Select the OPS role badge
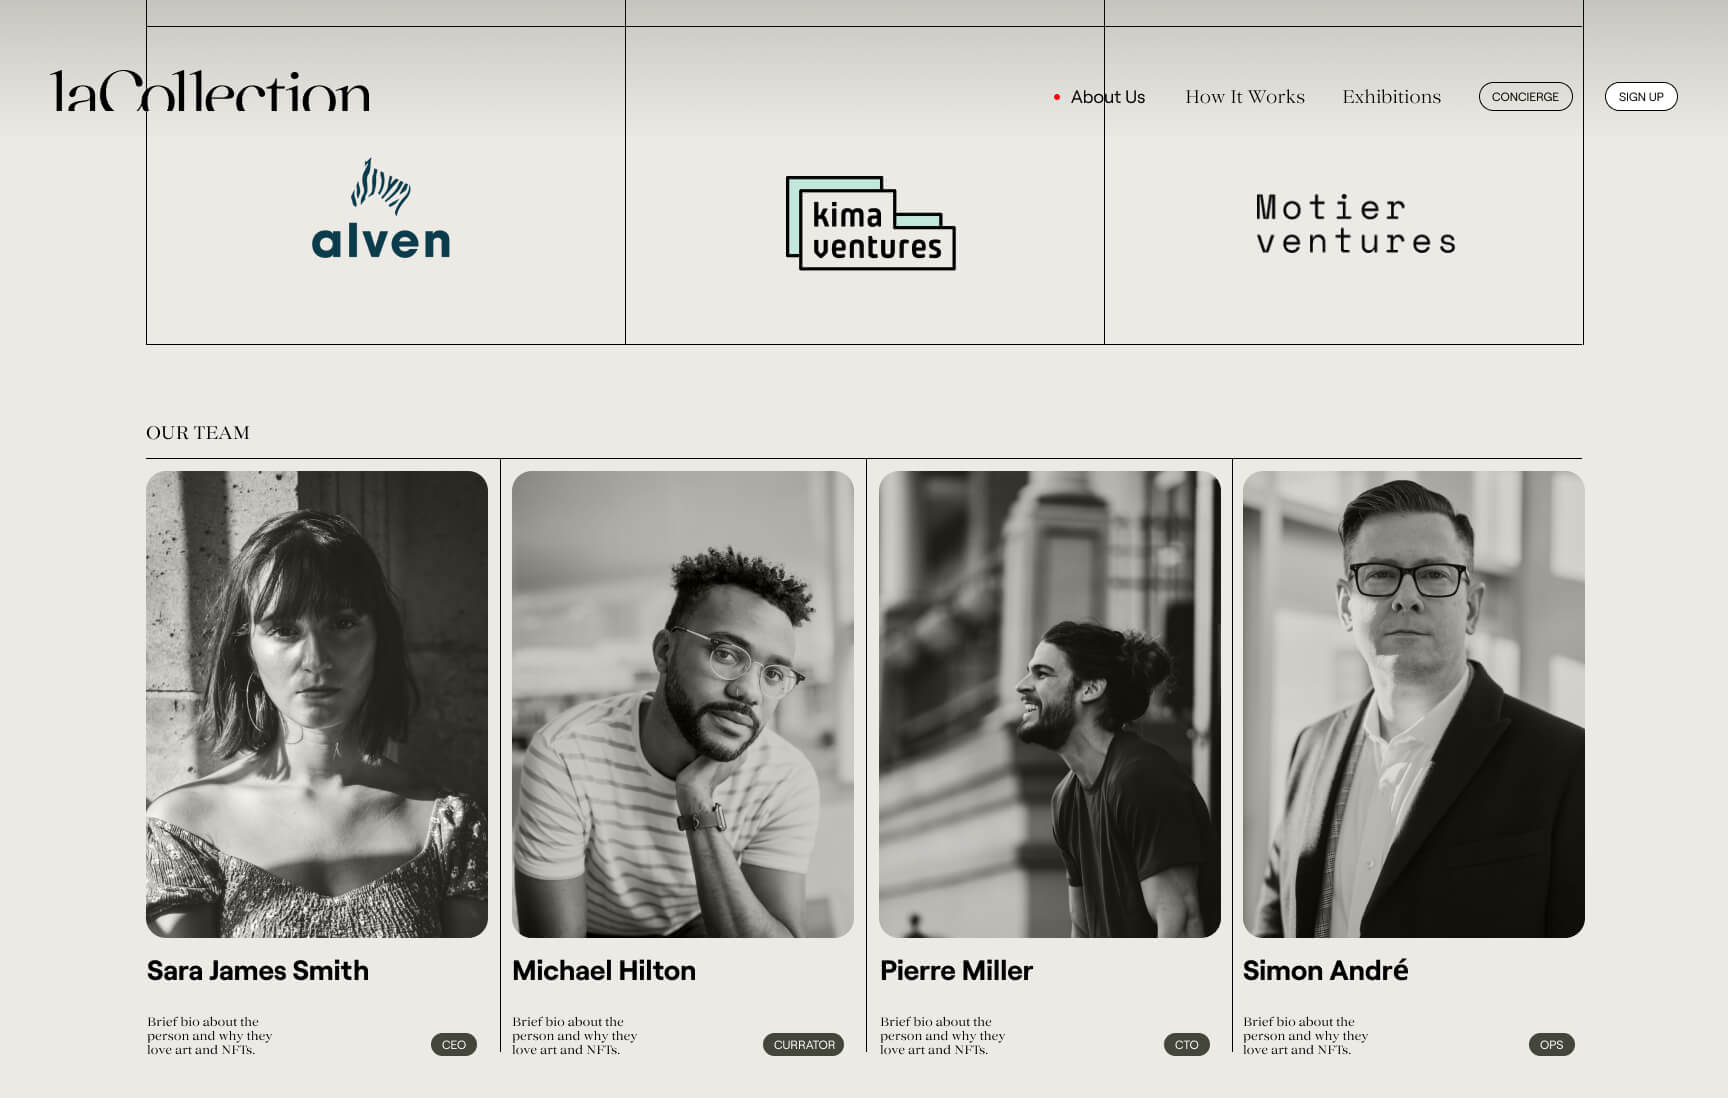 tap(1552, 1044)
